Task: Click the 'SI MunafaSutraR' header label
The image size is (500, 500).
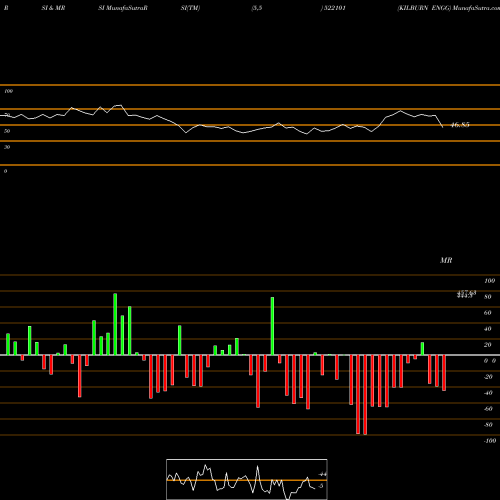Action: (x=123, y=8)
